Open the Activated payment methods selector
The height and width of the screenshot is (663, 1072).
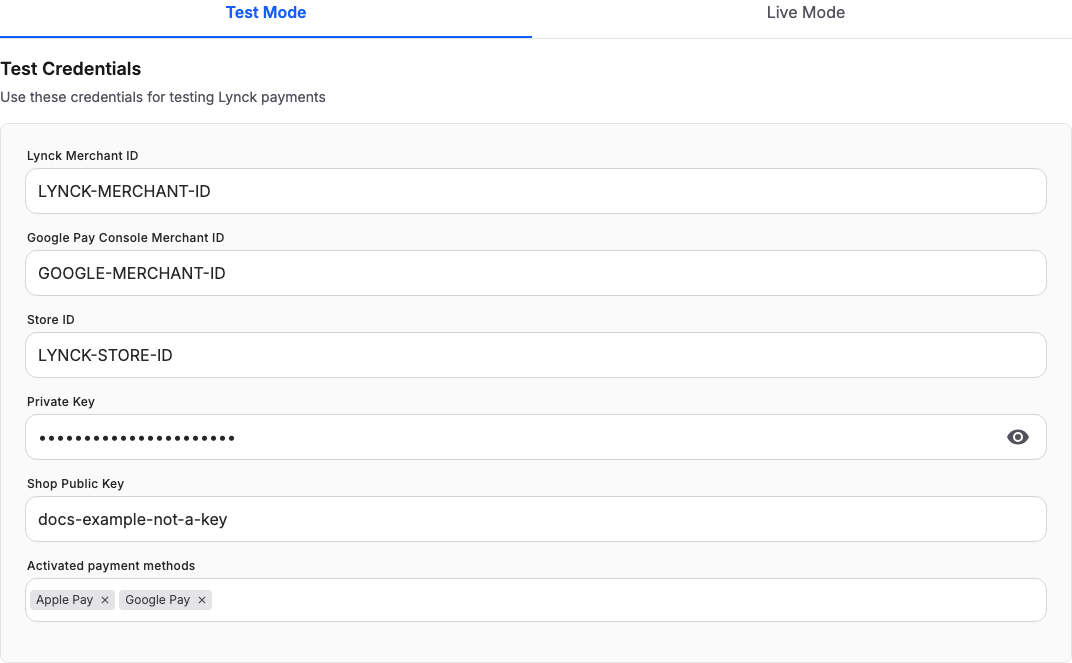[535, 599]
